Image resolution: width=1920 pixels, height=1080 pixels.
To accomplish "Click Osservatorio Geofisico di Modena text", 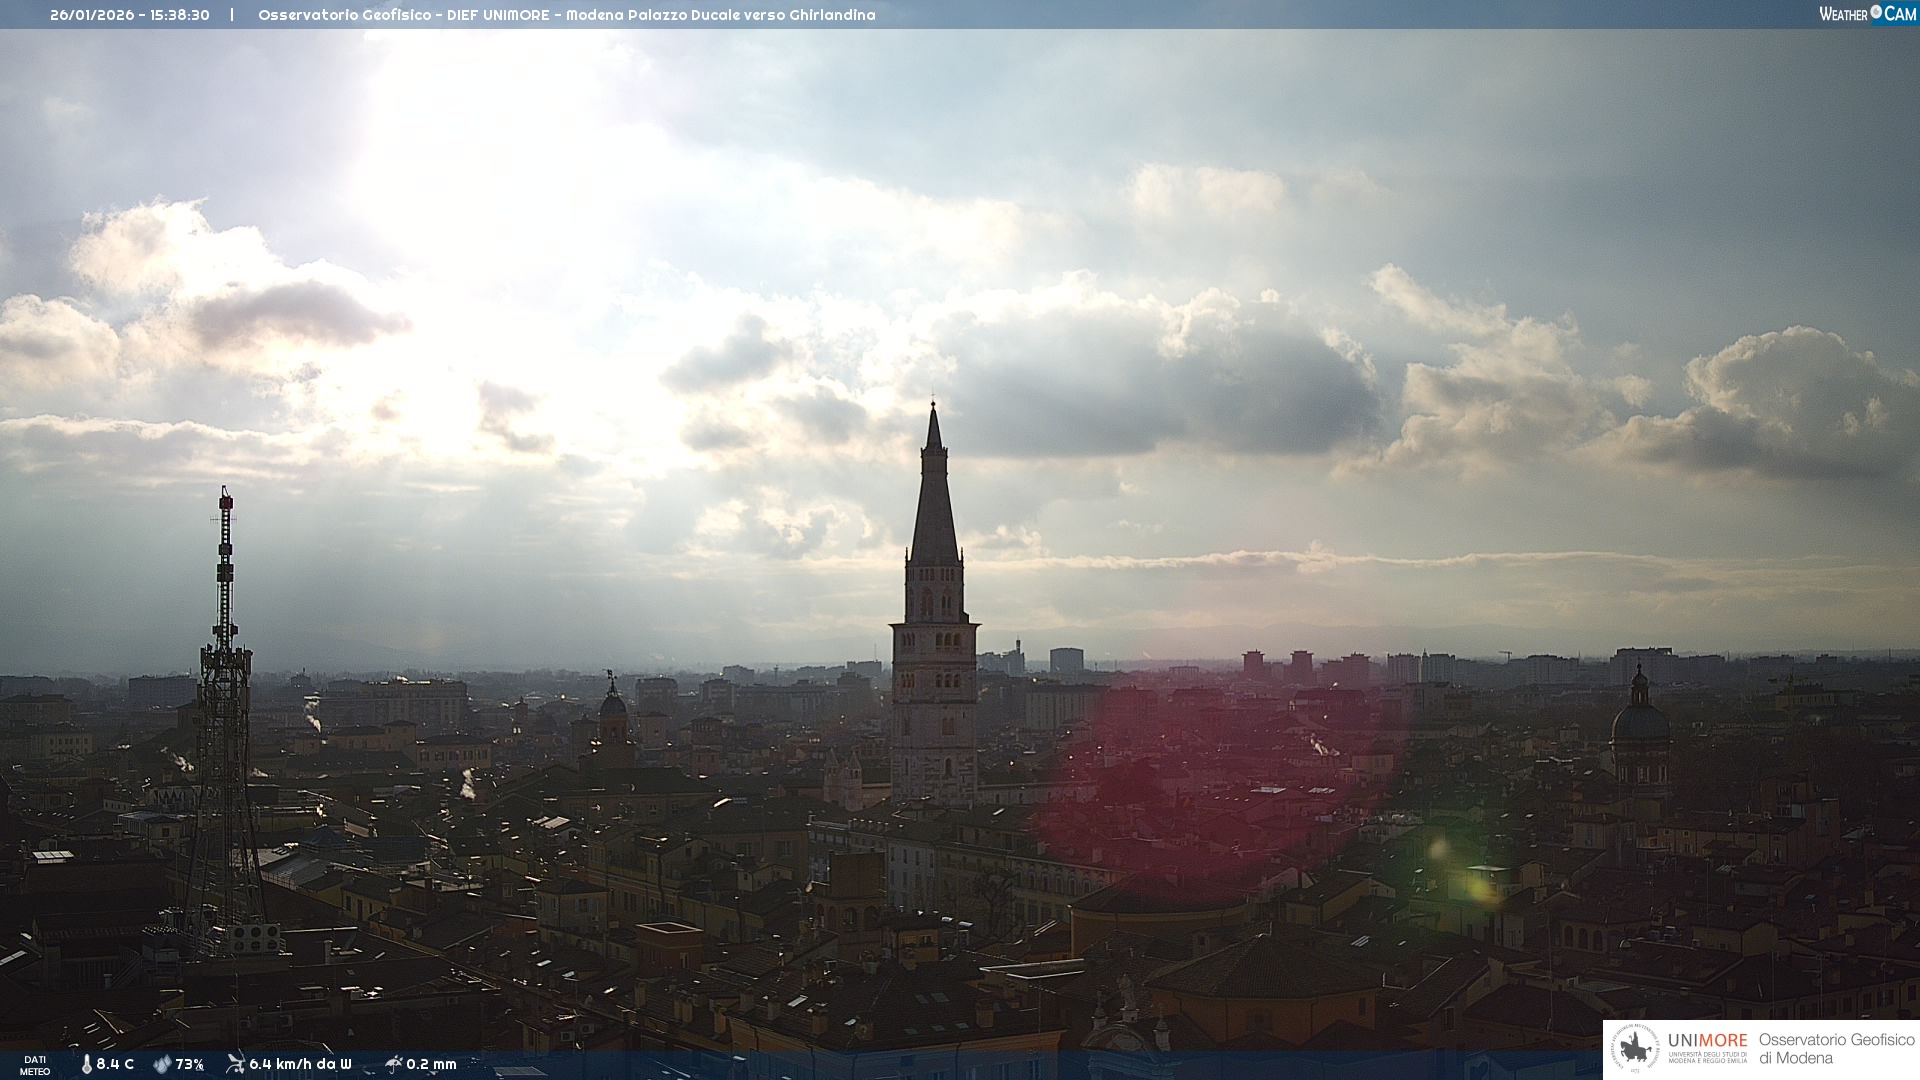I will click(x=1836, y=1048).
